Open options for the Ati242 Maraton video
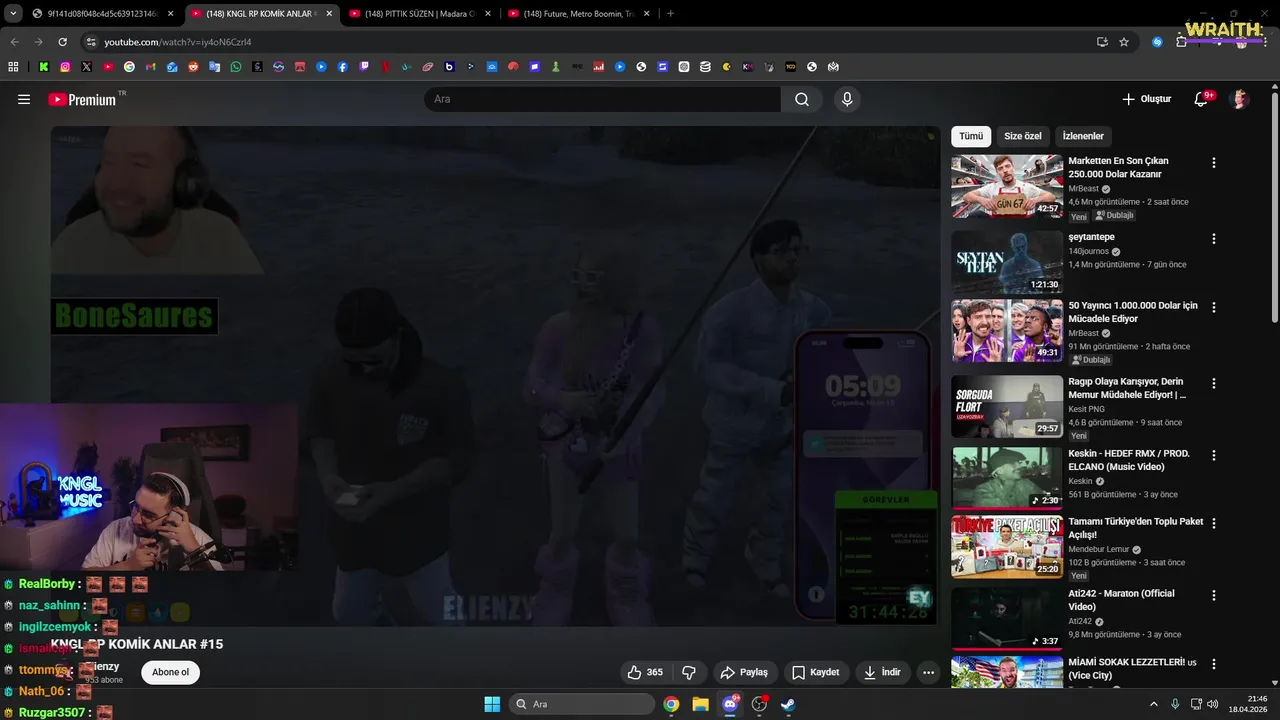 [x=1214, y=595]
